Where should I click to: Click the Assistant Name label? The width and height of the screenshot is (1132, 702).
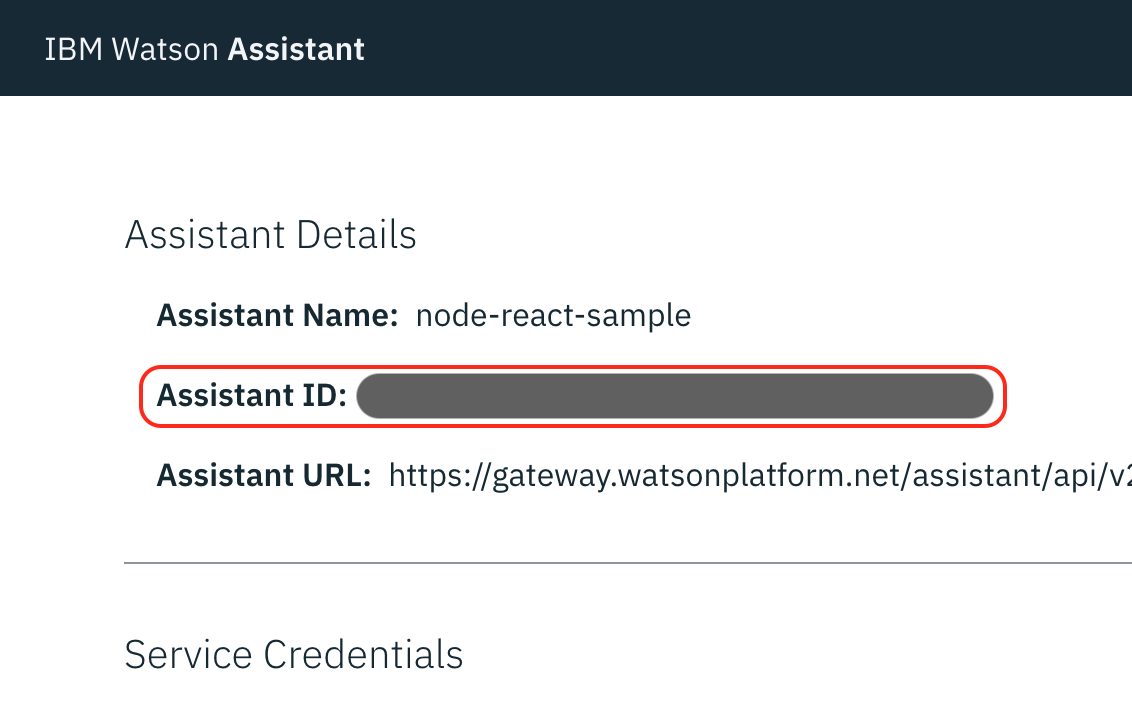point(278,316)
